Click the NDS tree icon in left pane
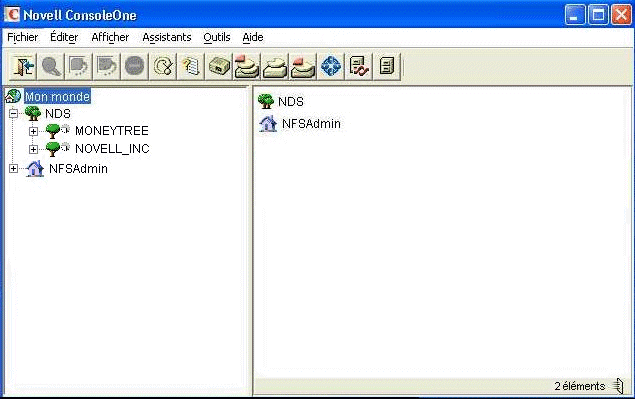The width and height of the screenshot is (635, 399). (x=33, y=113)
